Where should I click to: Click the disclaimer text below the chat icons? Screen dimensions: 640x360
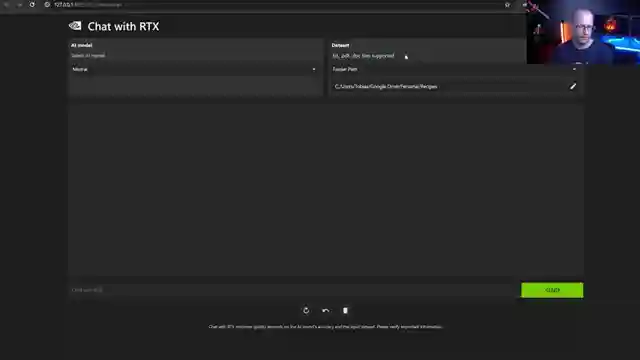click(325, 327)
